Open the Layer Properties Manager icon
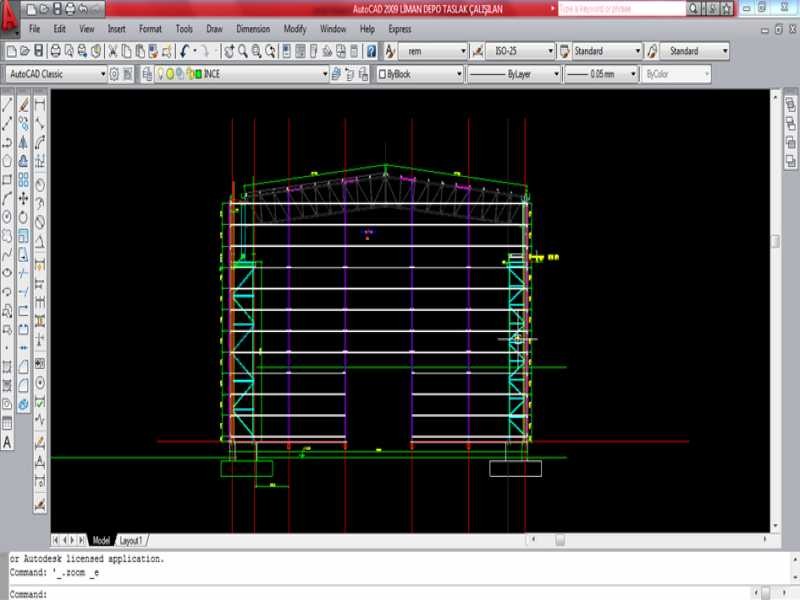The height and width of the screenshot is (600, 800). pos(146,74)
